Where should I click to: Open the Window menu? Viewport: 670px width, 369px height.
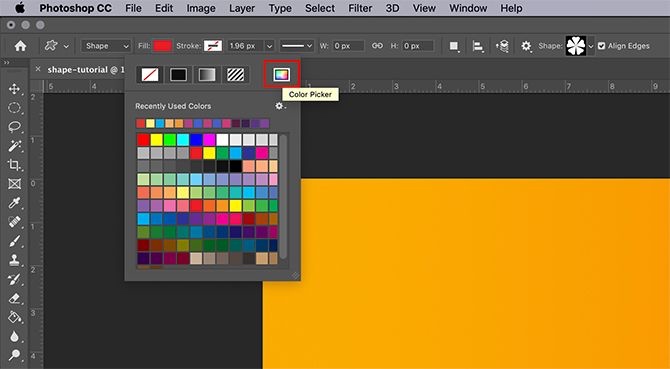pos(468,8)
